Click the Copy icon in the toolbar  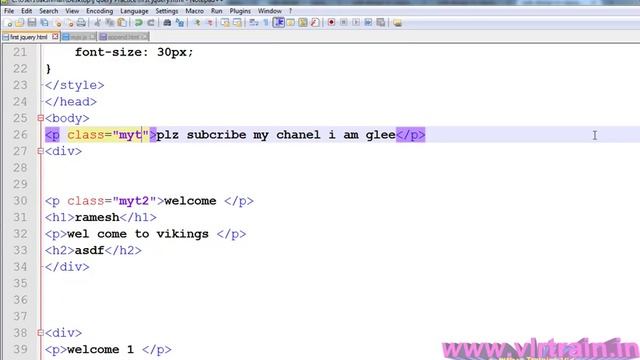(109, 23)
